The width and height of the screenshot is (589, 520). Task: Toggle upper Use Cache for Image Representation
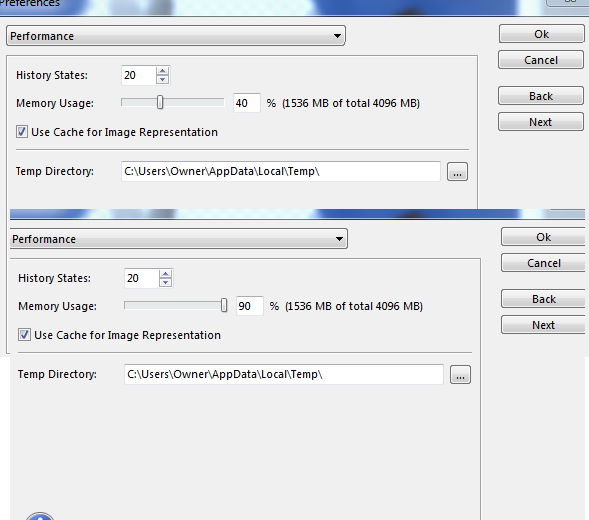[x=22, y=132]
